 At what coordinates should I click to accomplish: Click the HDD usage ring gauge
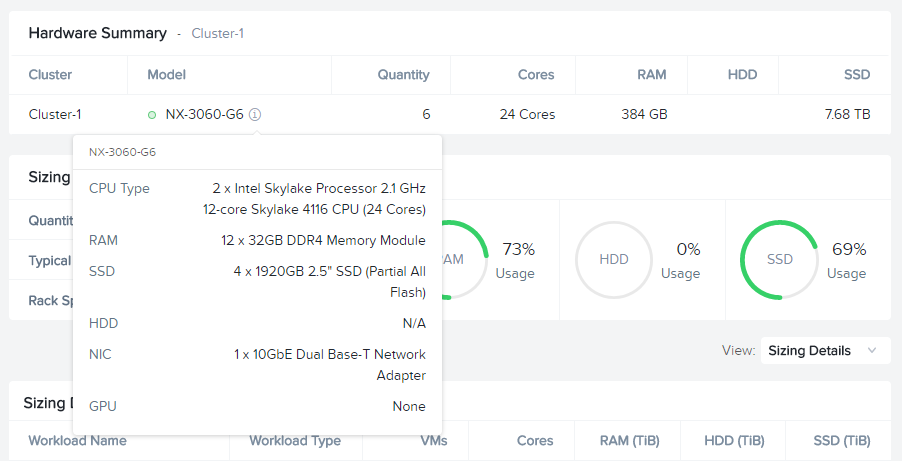(614, 260)
